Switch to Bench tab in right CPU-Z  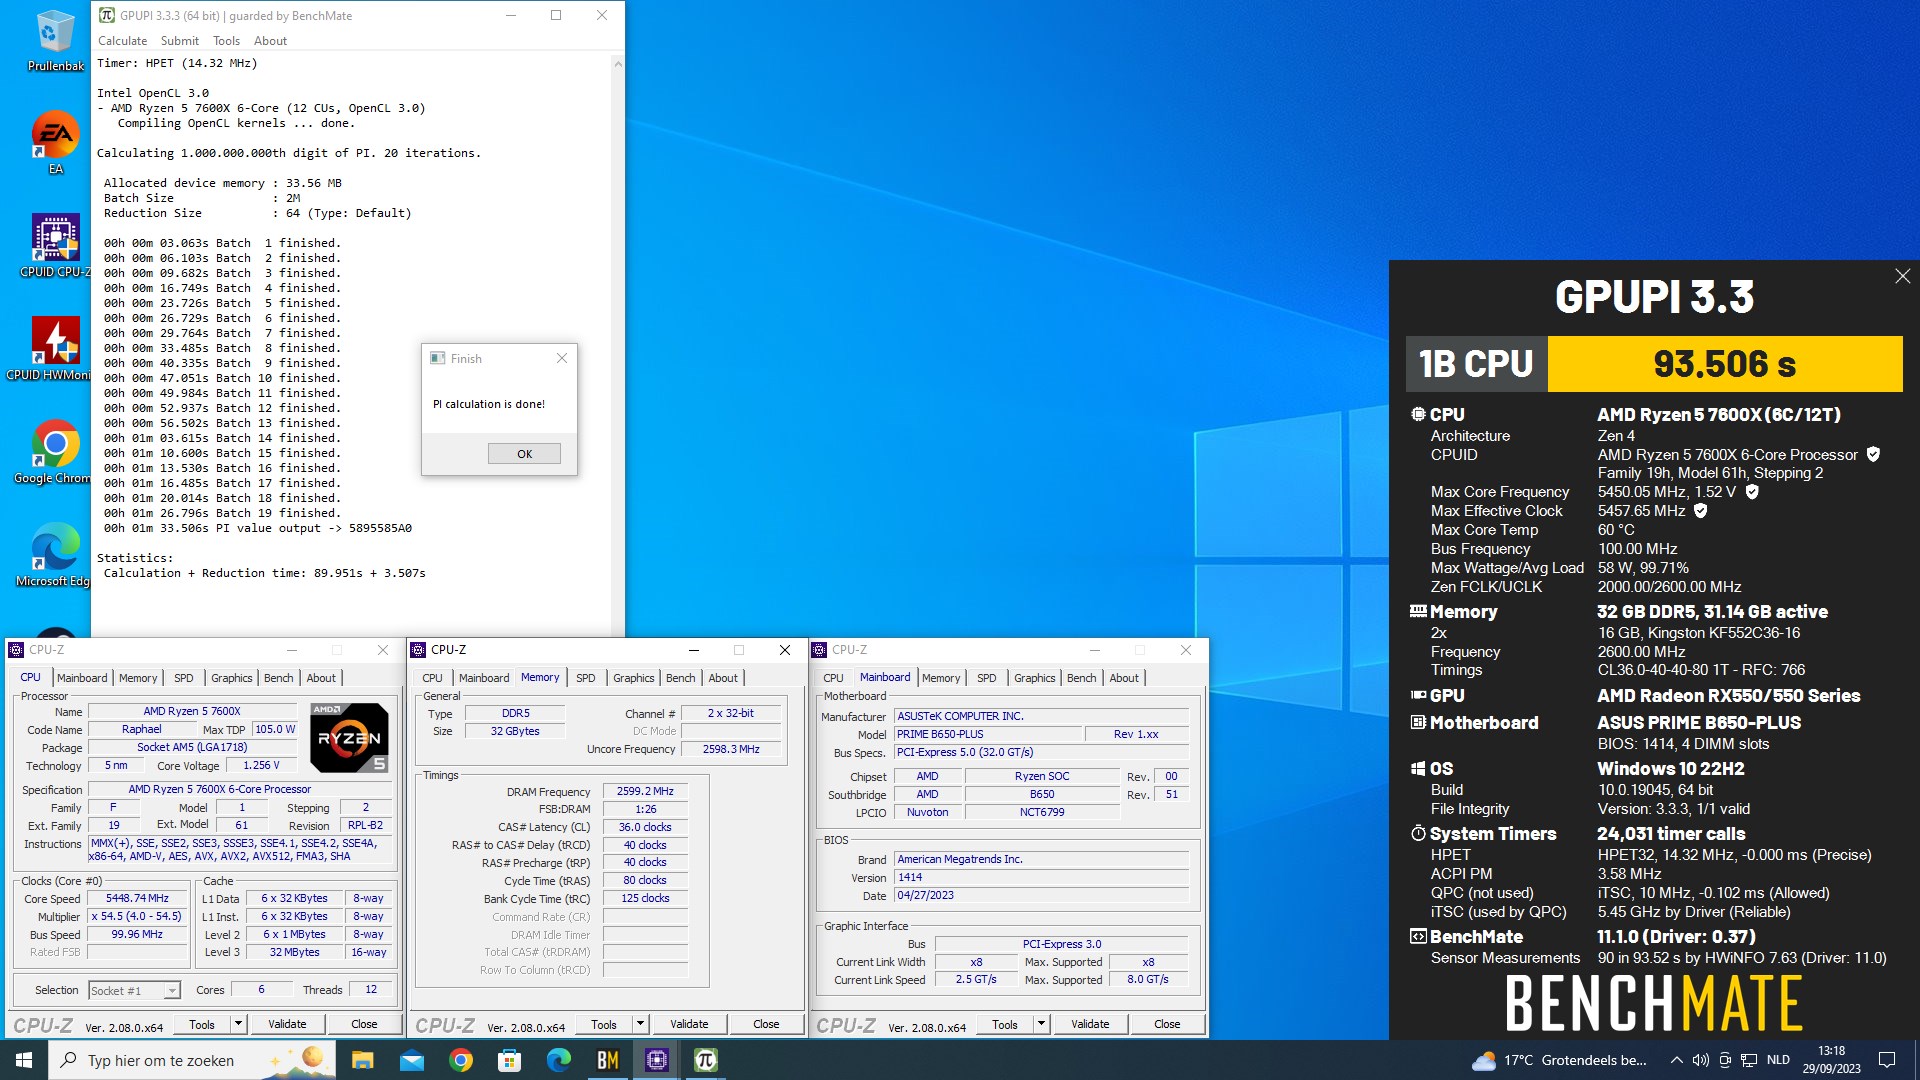[x=1082, y=678]
